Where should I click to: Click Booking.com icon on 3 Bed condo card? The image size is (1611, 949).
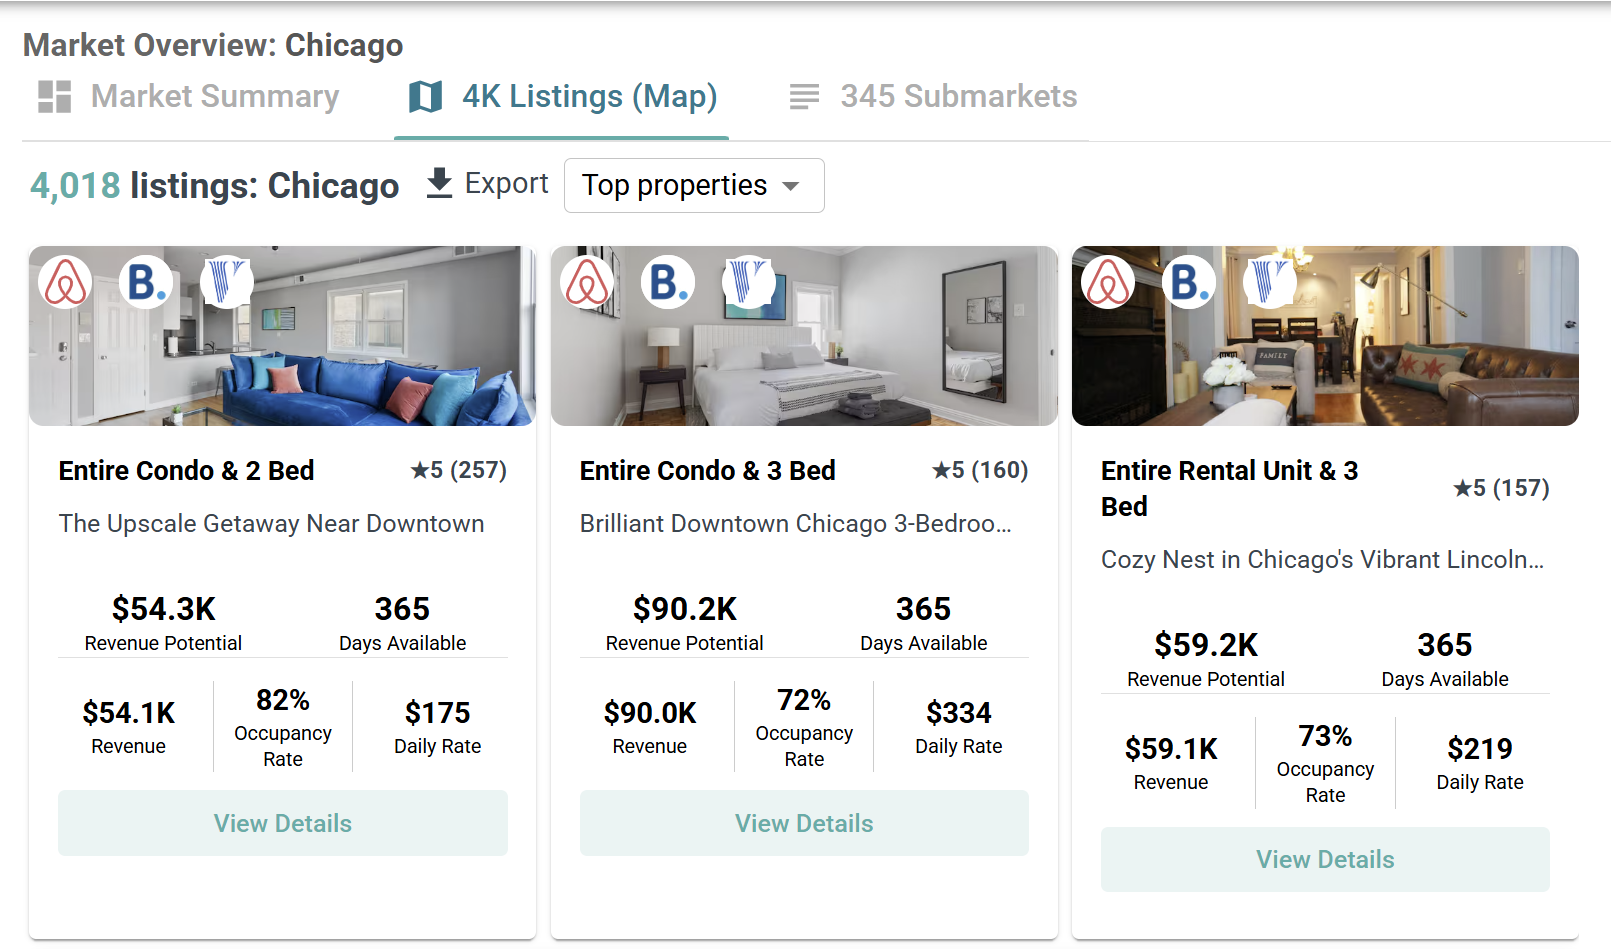pyautogui.click(x=668, y=282)
